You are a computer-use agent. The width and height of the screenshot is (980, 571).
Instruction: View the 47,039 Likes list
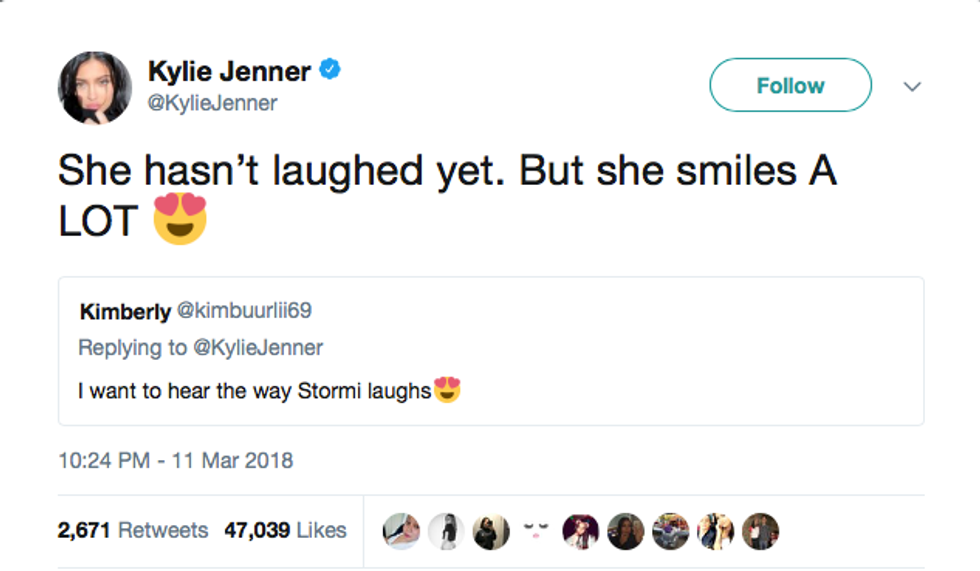click(285, 530)
